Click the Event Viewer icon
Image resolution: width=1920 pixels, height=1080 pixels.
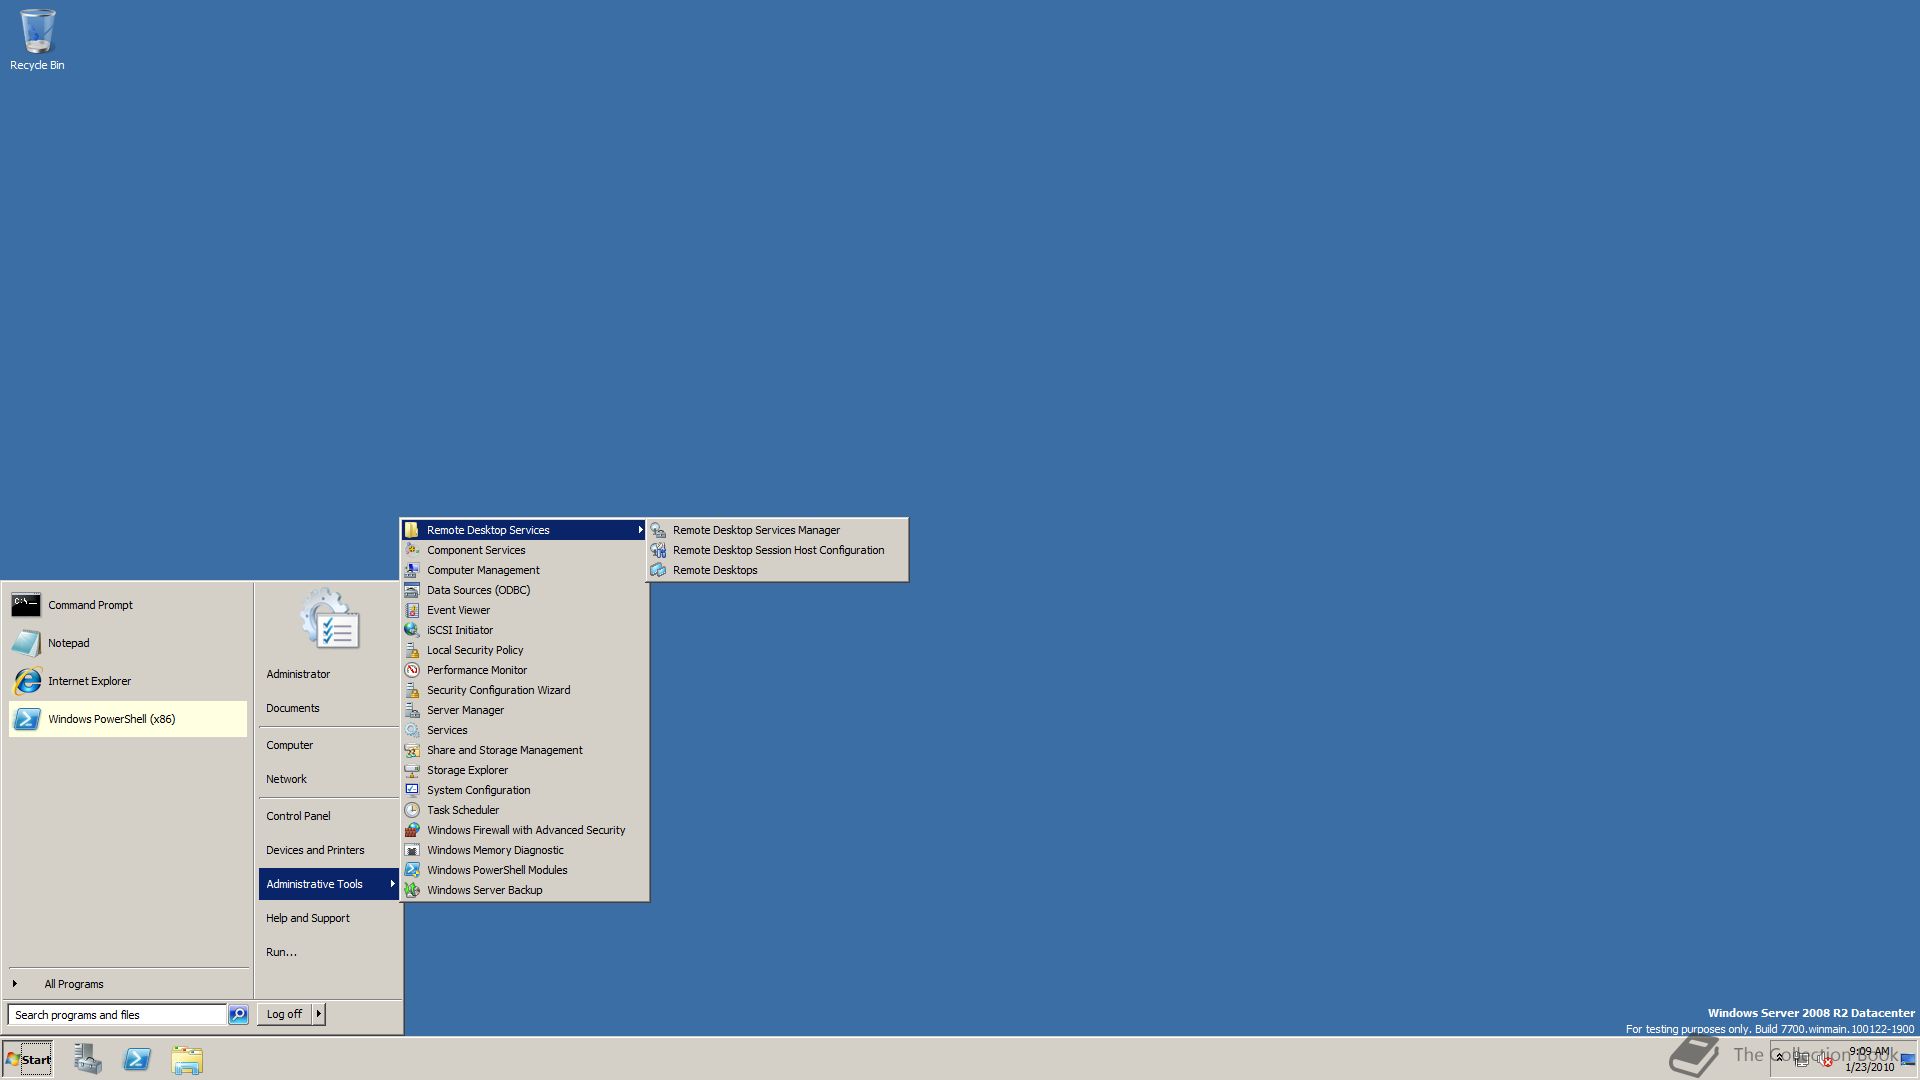point(412,610)
